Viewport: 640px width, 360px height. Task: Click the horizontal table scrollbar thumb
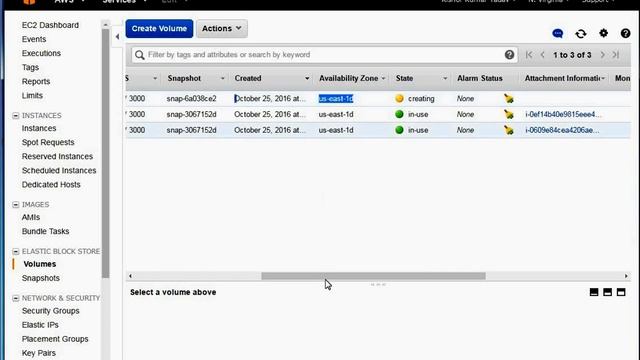tap(373, 276)
